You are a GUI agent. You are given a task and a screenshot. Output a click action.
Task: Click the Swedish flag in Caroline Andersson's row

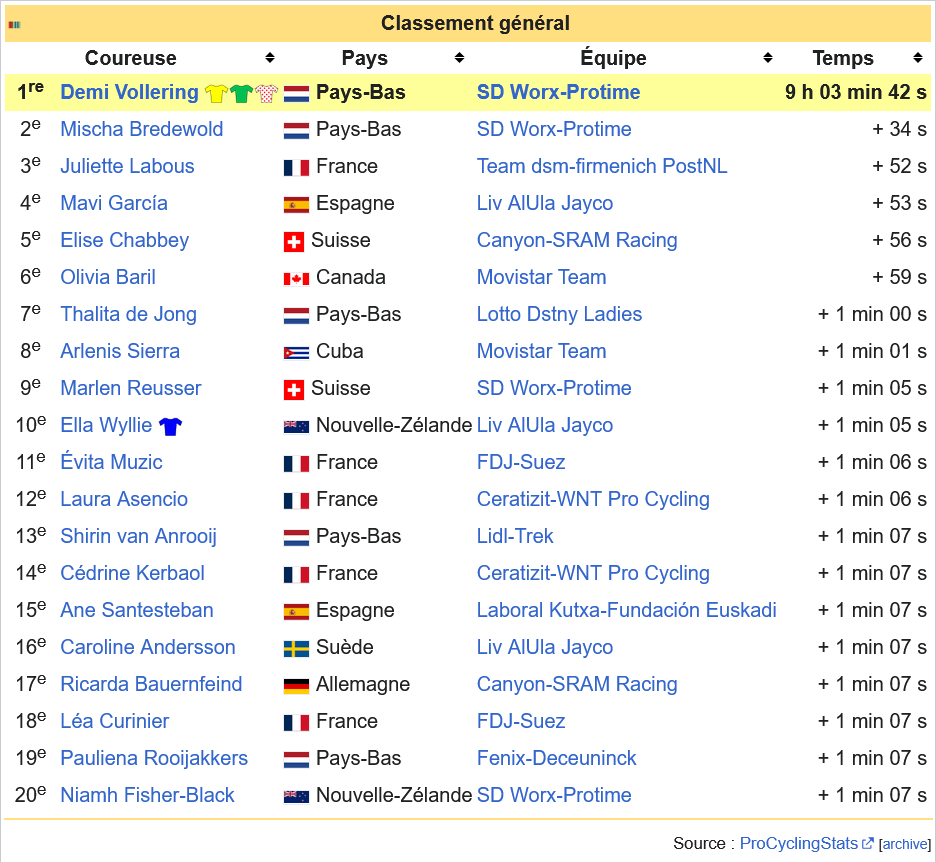[296, 649]
